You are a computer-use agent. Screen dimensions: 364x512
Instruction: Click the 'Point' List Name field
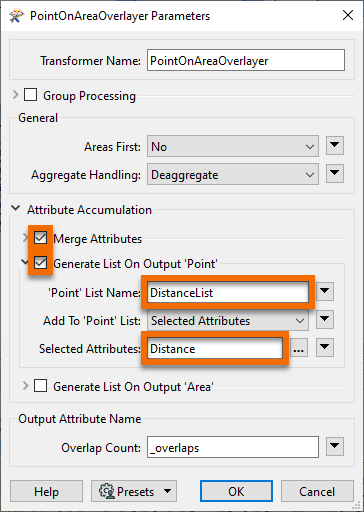[228, 292]
